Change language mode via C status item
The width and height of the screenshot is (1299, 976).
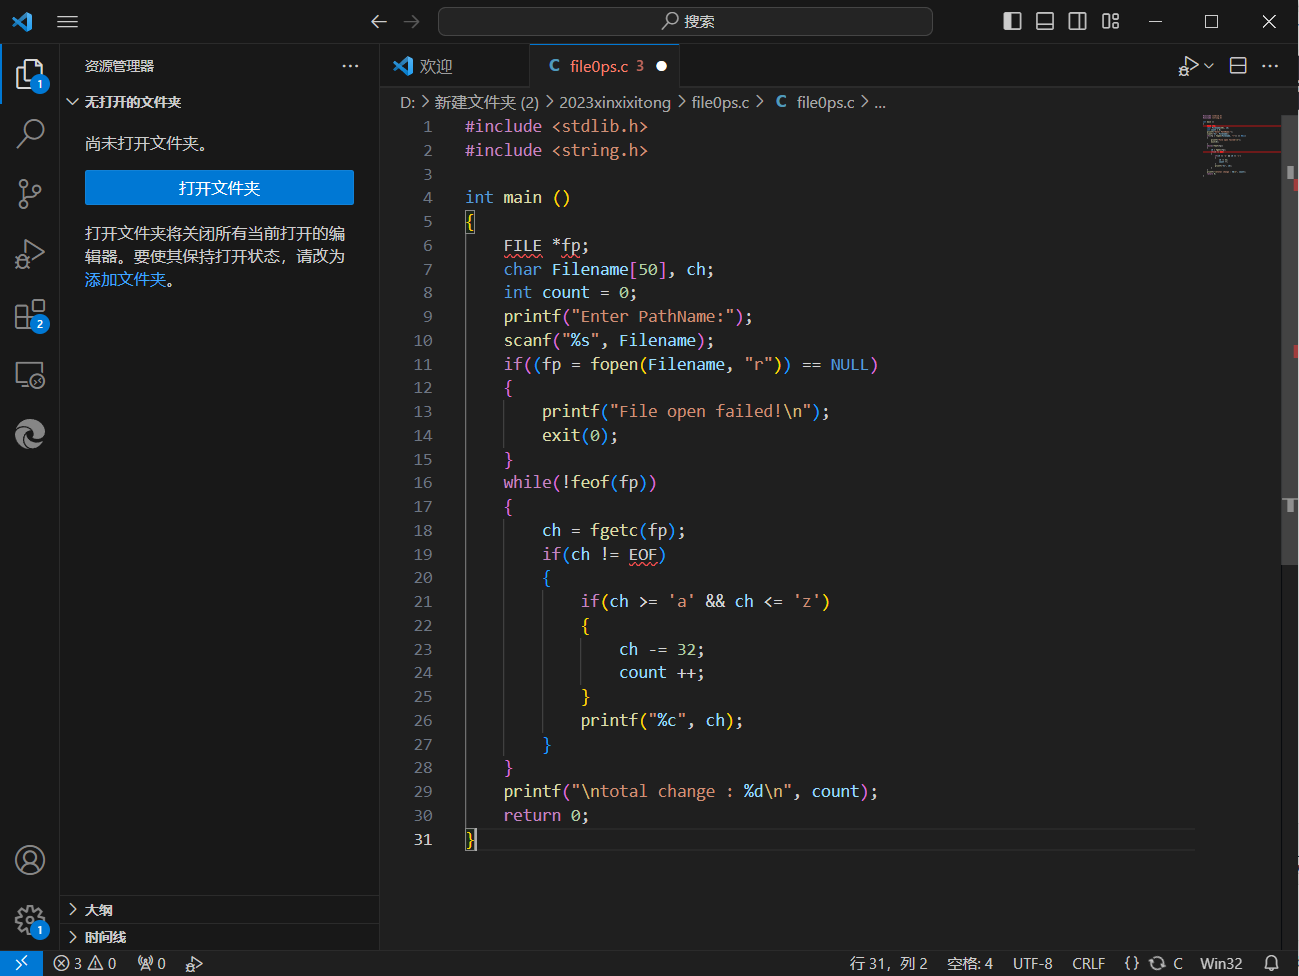pos(1178,963)
